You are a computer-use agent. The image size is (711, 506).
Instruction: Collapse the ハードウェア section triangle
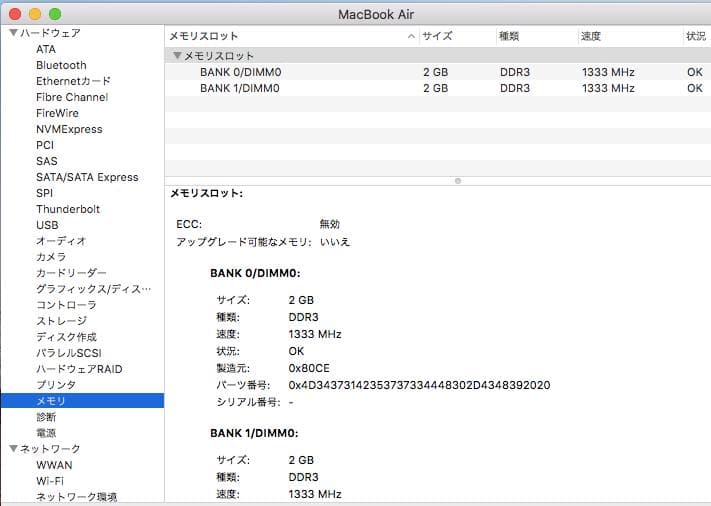[14, 33]
